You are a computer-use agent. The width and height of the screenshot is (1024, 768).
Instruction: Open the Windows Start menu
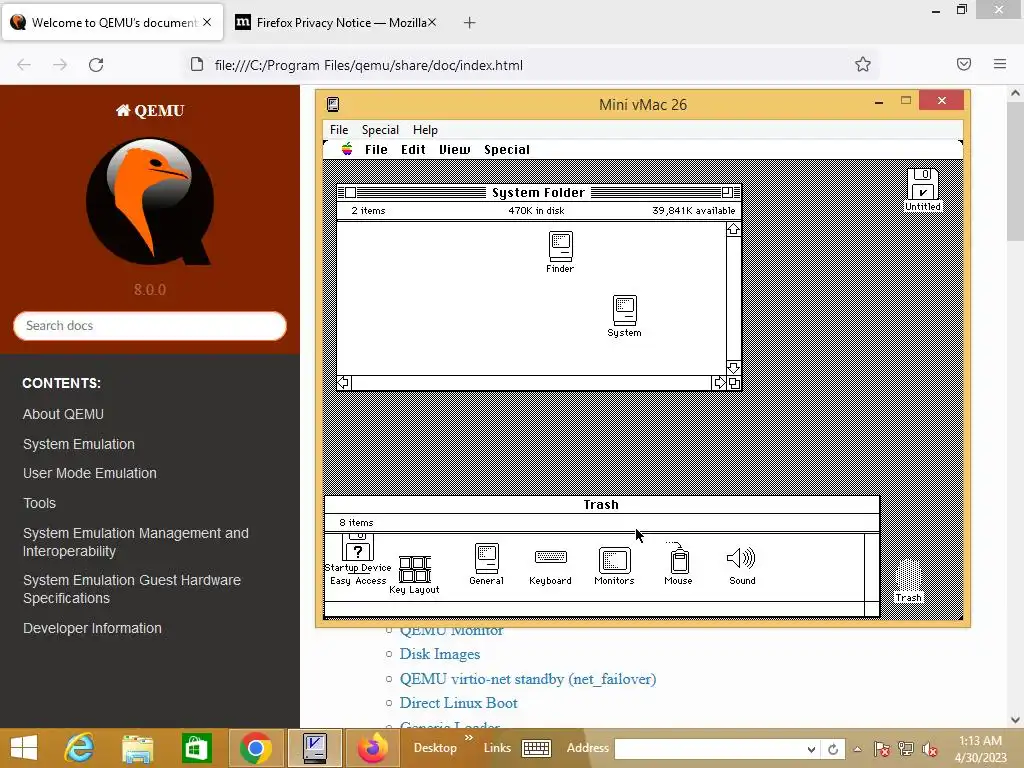[x=24, y=748]
